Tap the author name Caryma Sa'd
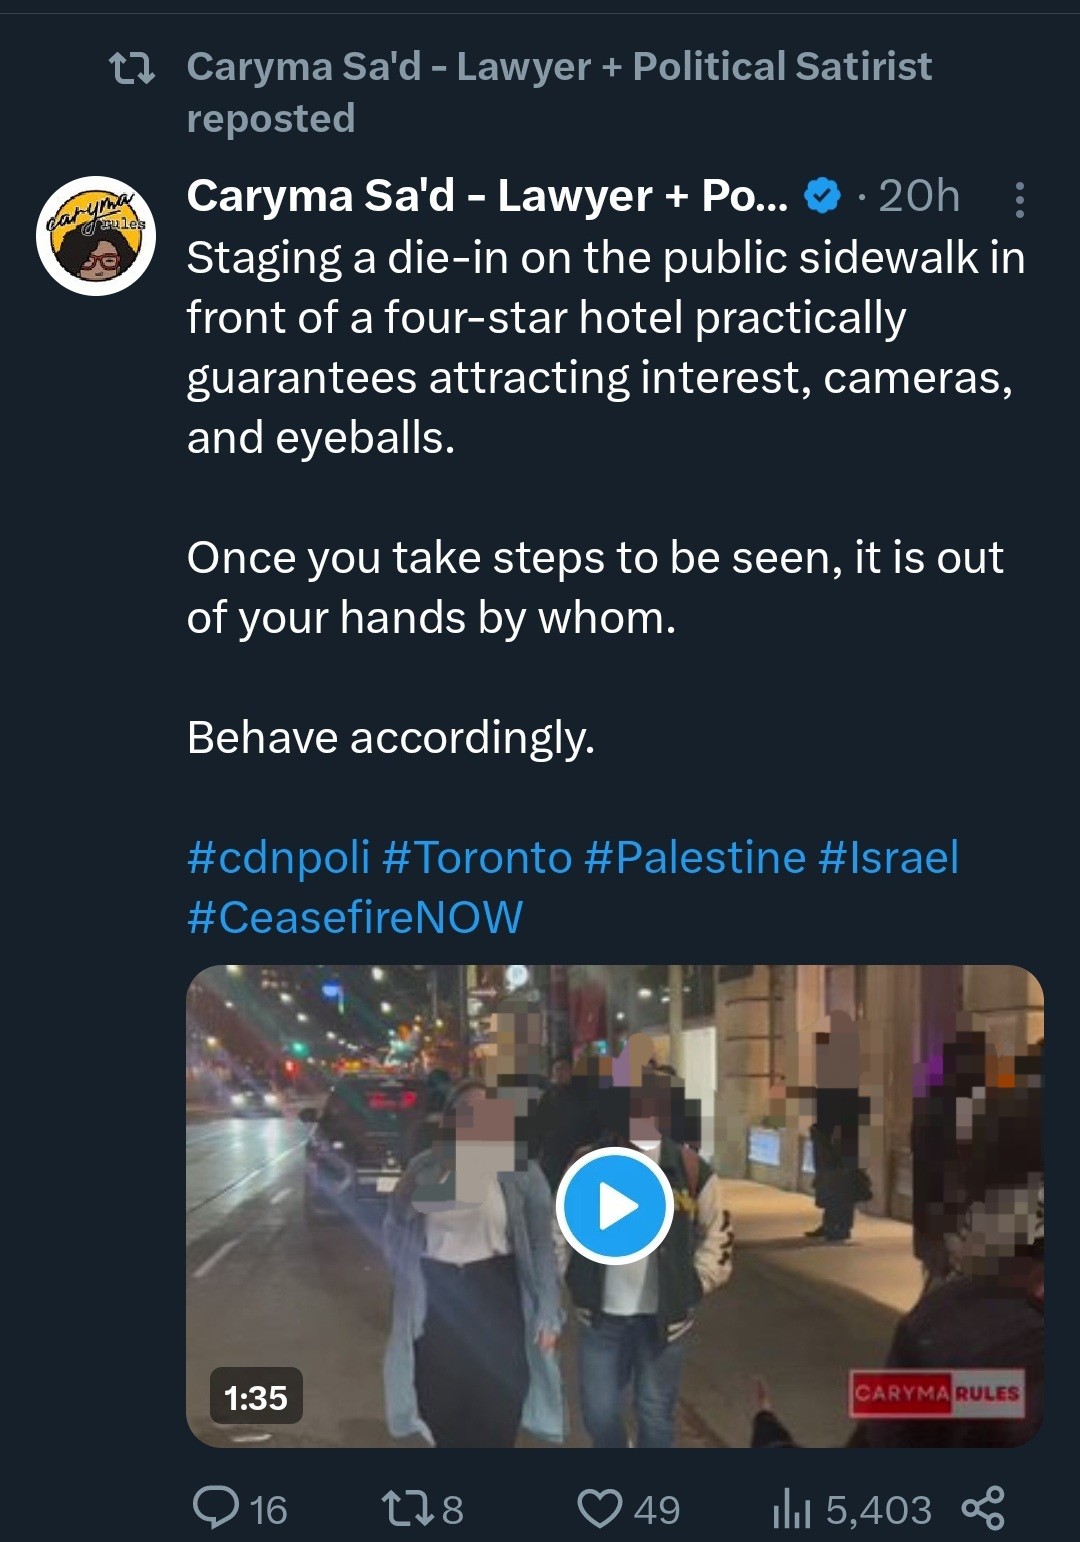 (486, 196)
